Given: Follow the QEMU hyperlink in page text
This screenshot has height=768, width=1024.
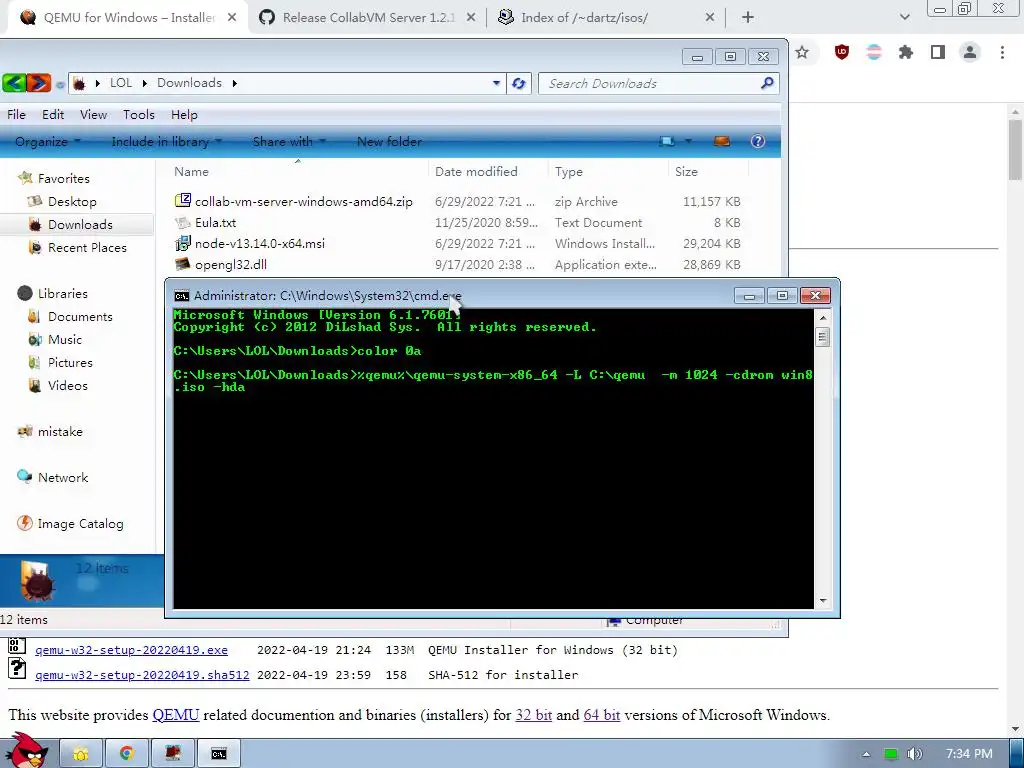Looking at the screenshot, I should [x=176, y=715].
